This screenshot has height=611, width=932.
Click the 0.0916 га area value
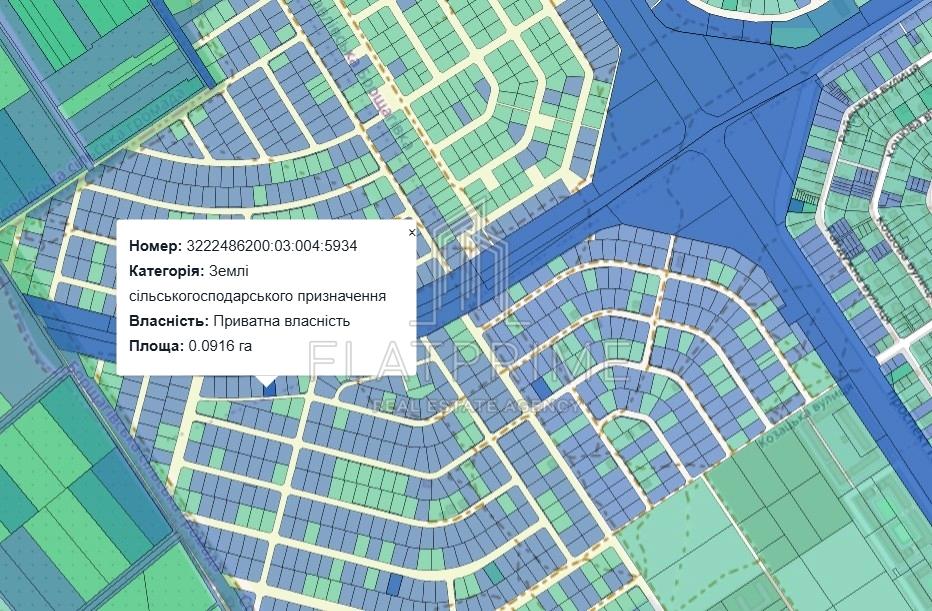[x=219, y=346]
